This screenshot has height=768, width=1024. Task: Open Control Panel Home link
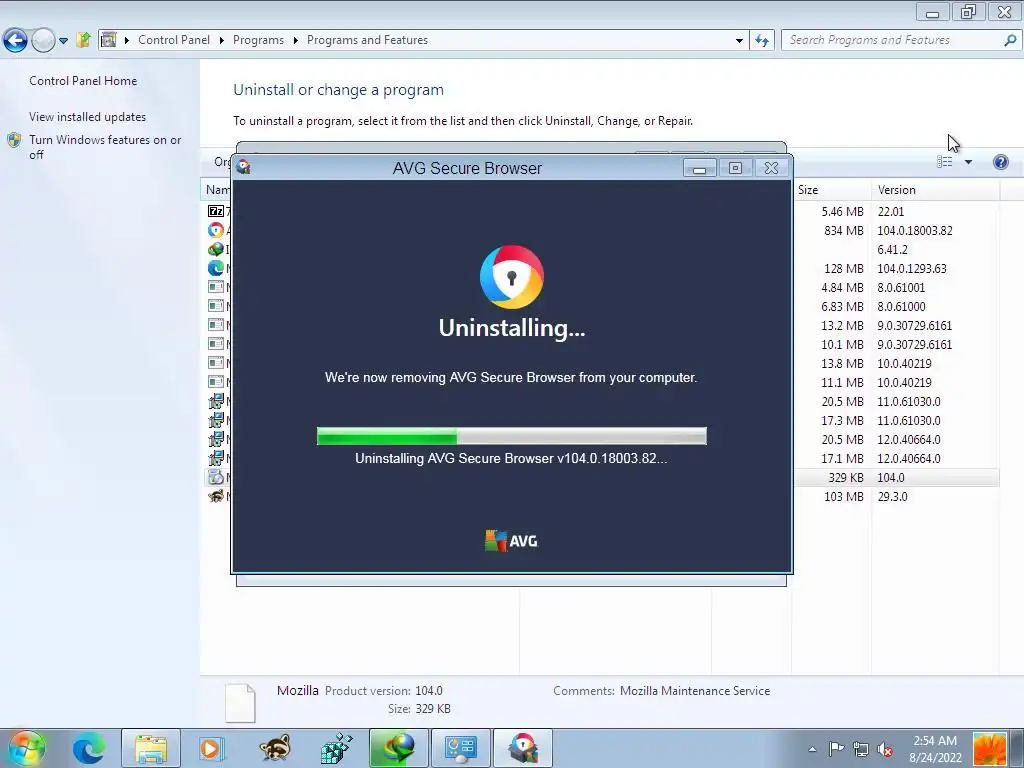tap(83, 81)
